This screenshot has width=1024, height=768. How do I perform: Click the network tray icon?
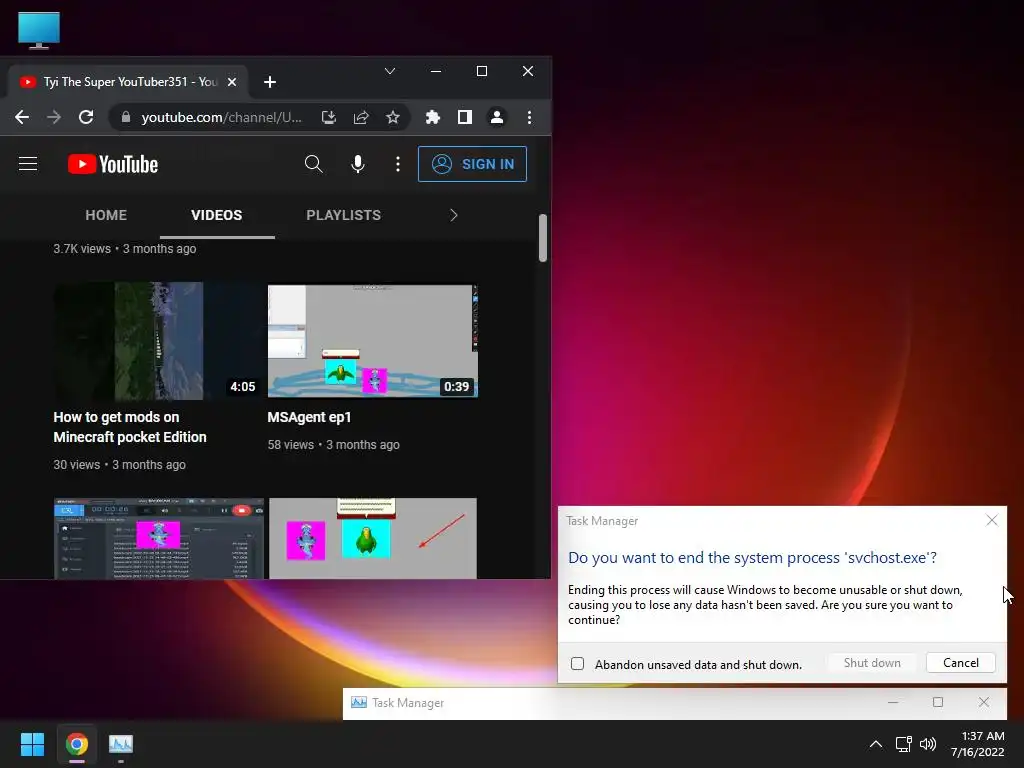pyautogui.click(x=903, y=744)
